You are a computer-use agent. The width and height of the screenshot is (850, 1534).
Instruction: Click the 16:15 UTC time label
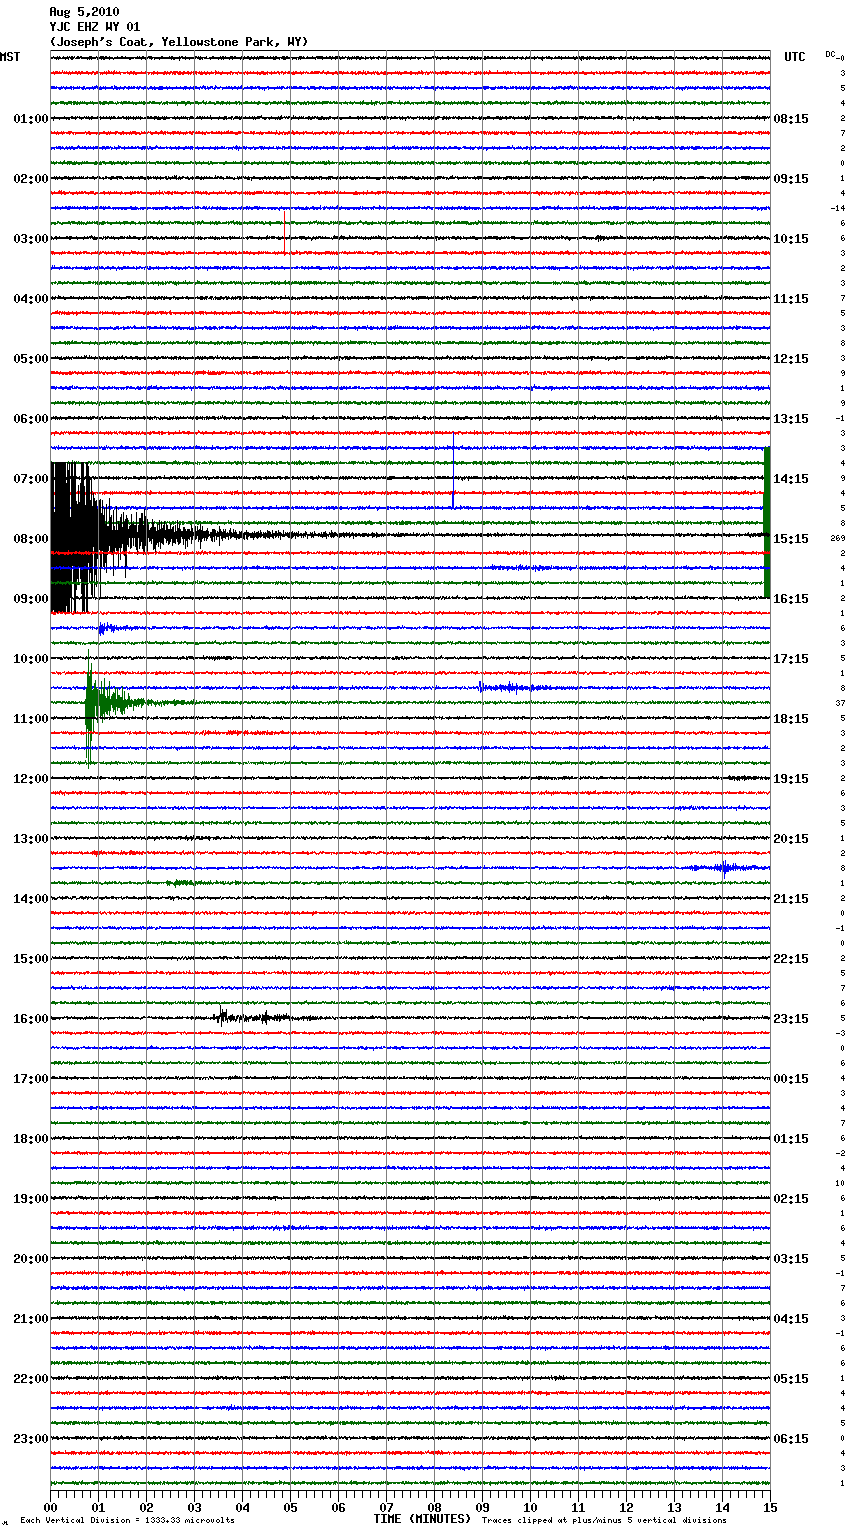click(791, 599)
